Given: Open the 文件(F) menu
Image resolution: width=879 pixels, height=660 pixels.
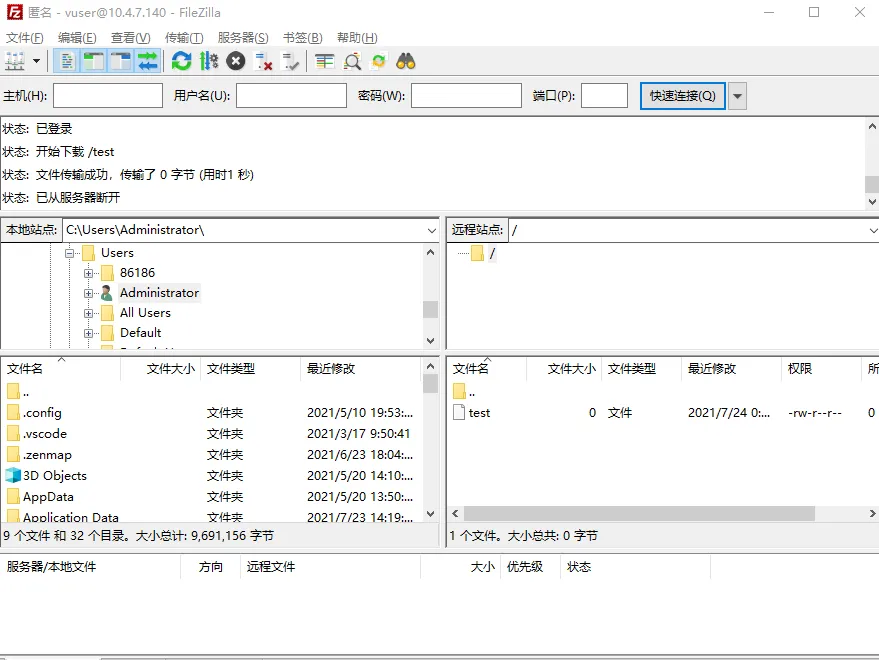Looking at the screenshot, I should [x=25, y=38].
